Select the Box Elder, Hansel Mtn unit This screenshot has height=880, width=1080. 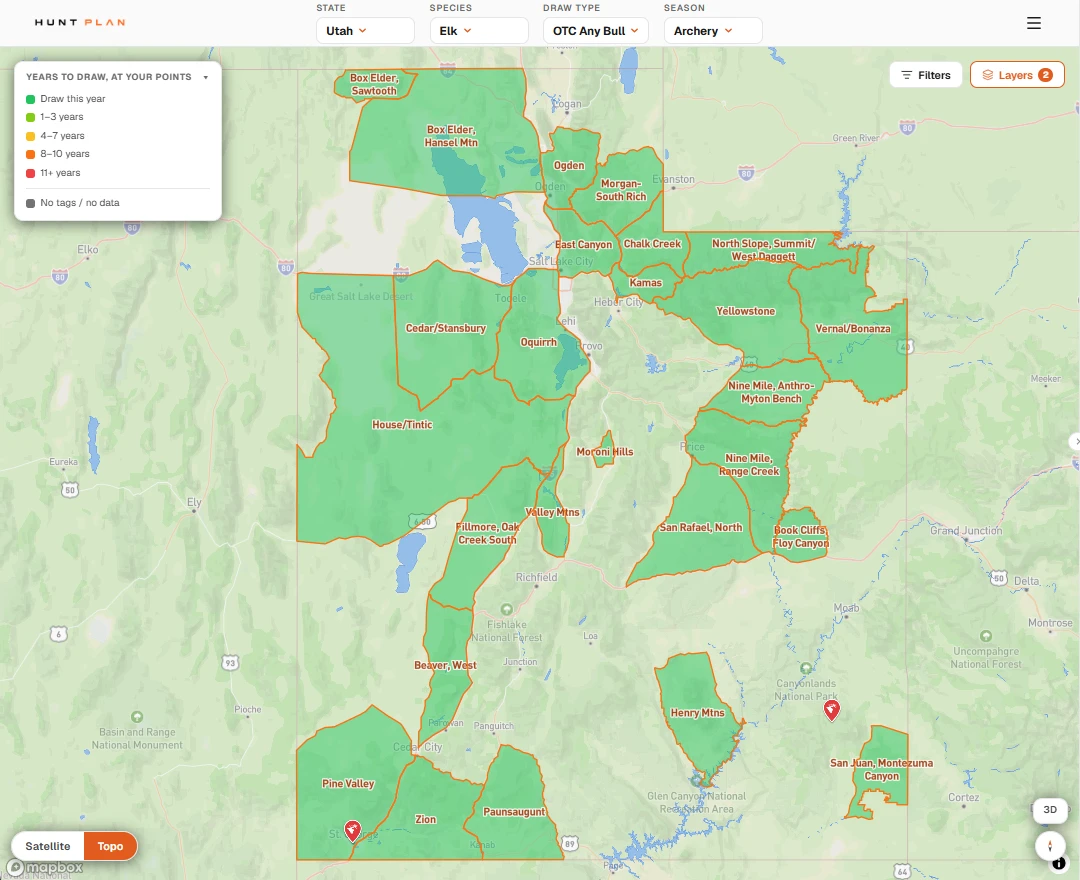coord(450,136)
